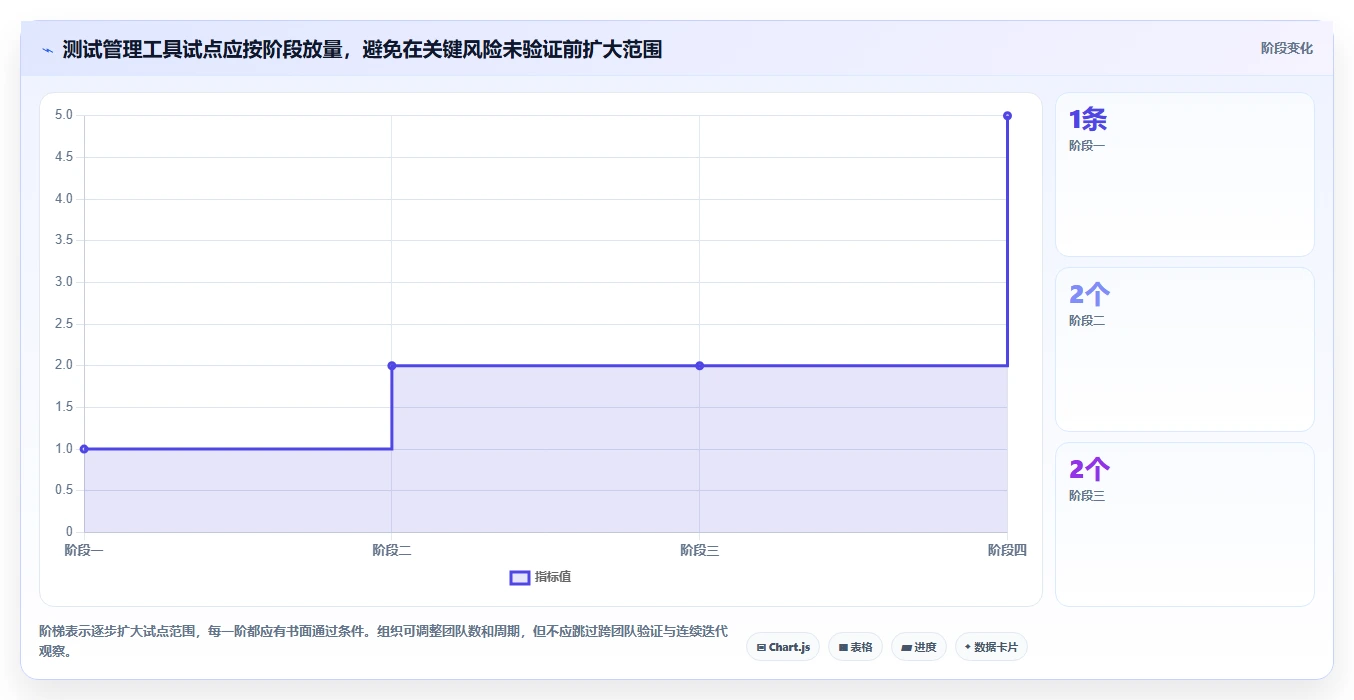1354x700 pixels.
Task: Click the 3.5 y-axis value
Action: coord(64,240)
